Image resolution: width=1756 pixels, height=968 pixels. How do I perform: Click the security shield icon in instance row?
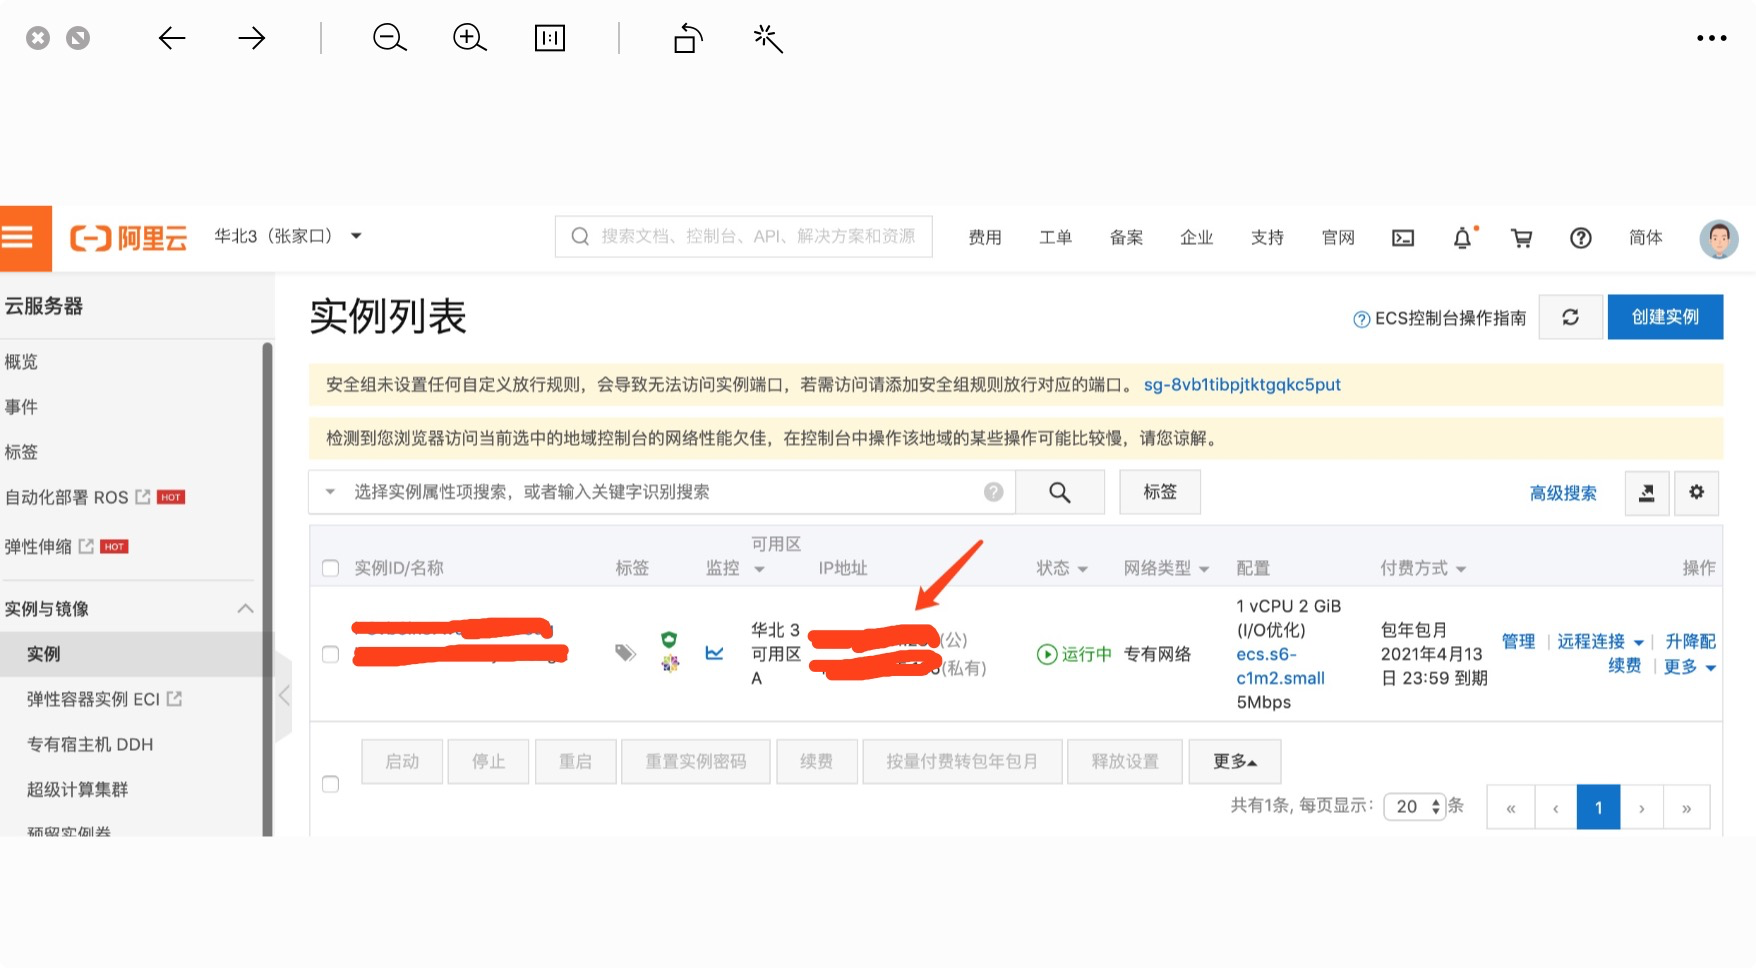point(670,639)
